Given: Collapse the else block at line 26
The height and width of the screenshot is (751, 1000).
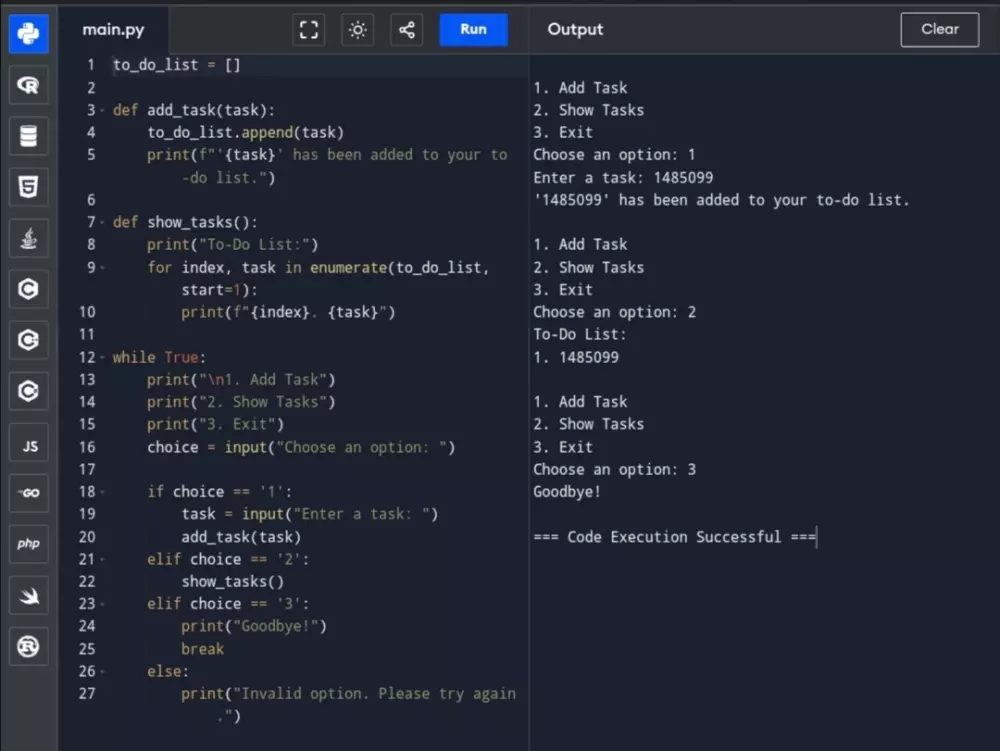Looking at the screenshot, I should (x=102, y=671).
